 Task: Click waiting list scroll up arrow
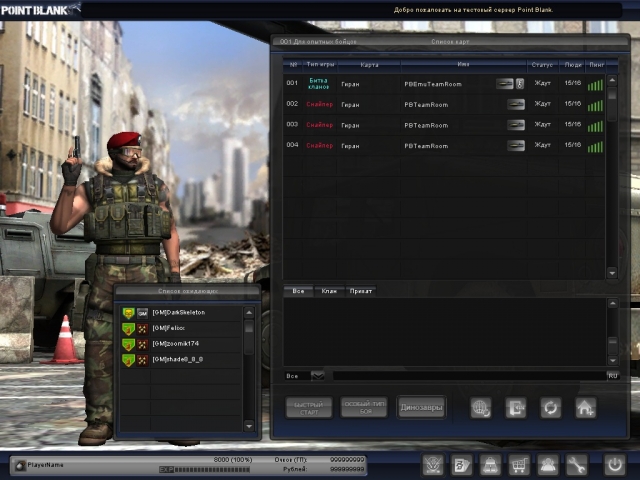coord(249,313)
